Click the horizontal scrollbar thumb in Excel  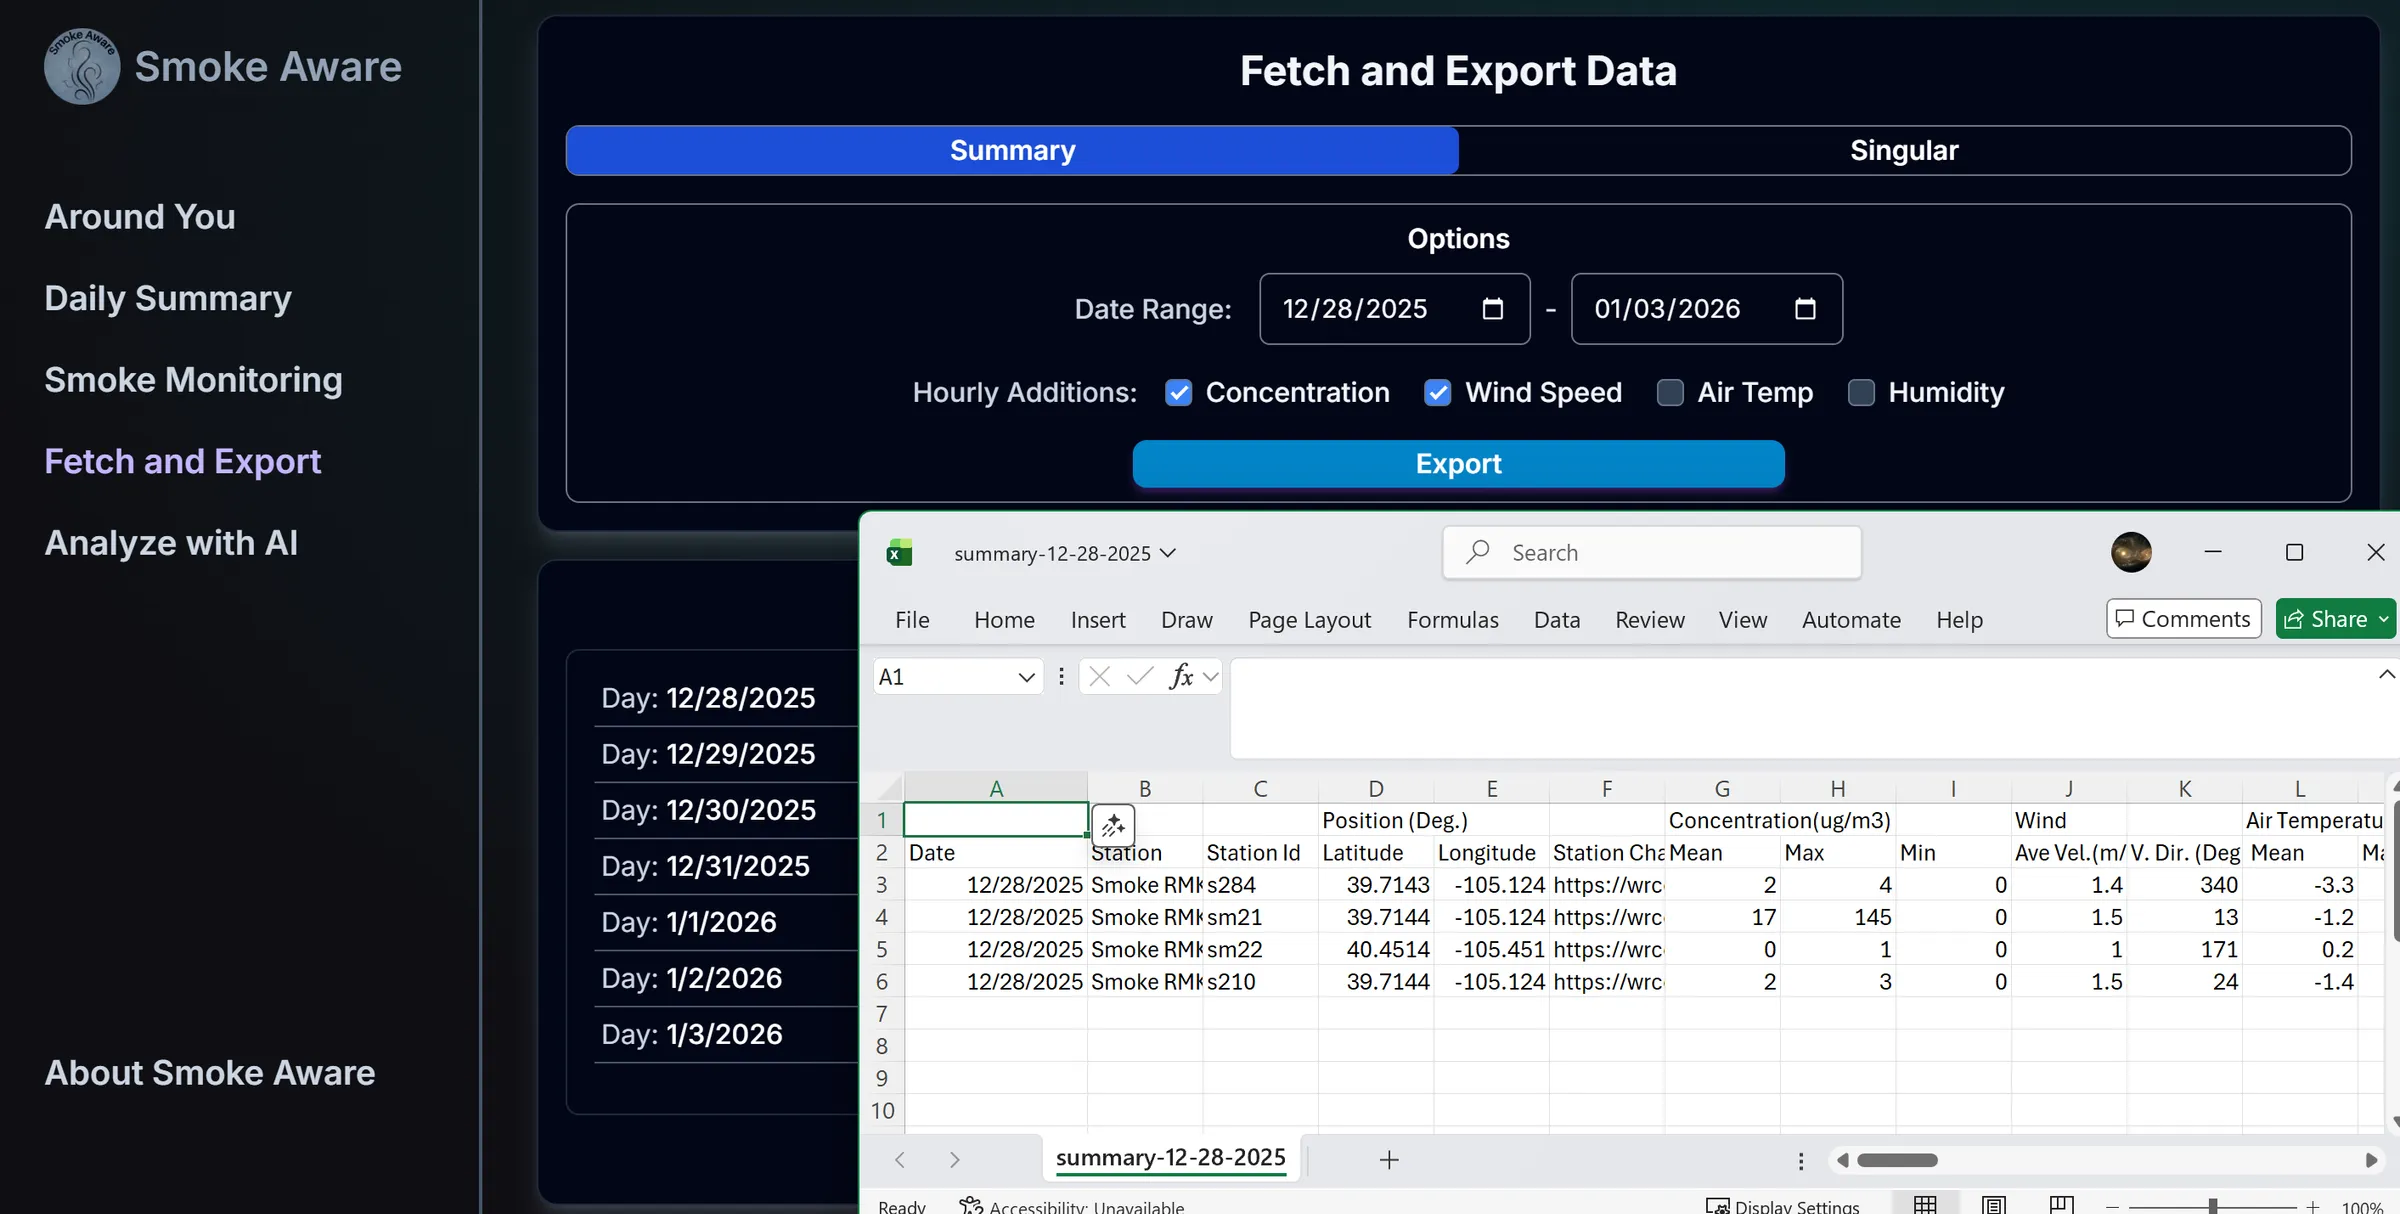coord(1897,1160)
